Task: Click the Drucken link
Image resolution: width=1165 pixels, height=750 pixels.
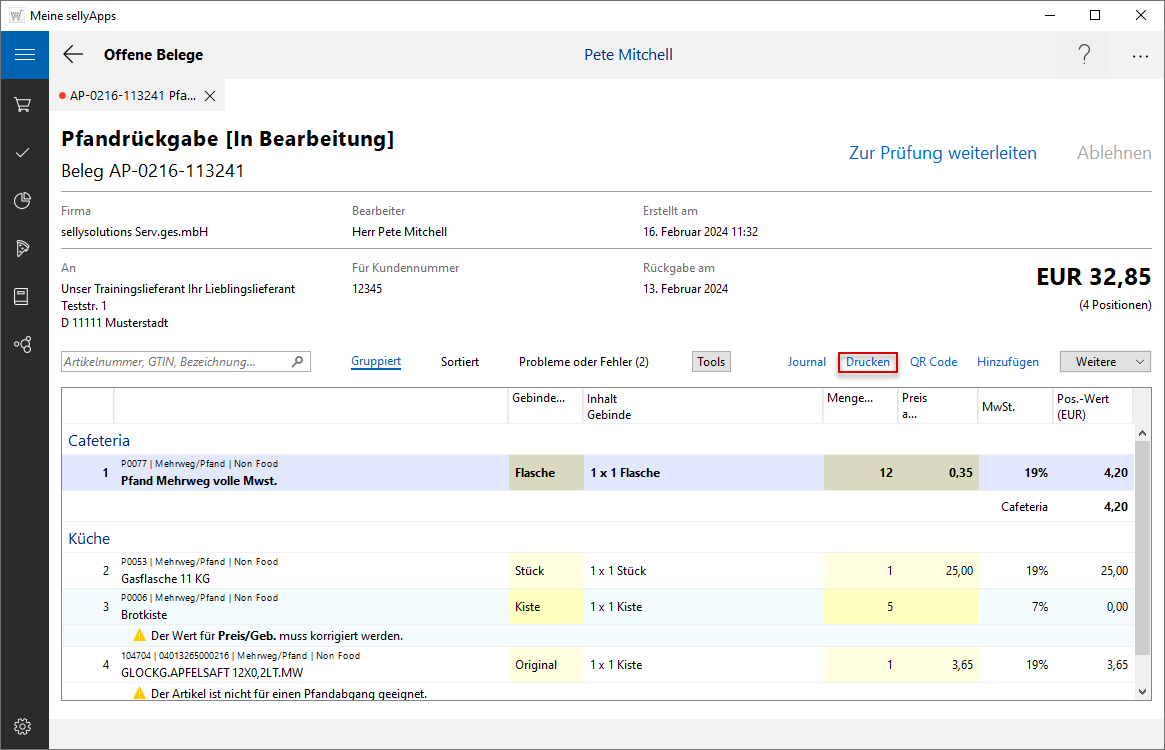Action: 868,362
